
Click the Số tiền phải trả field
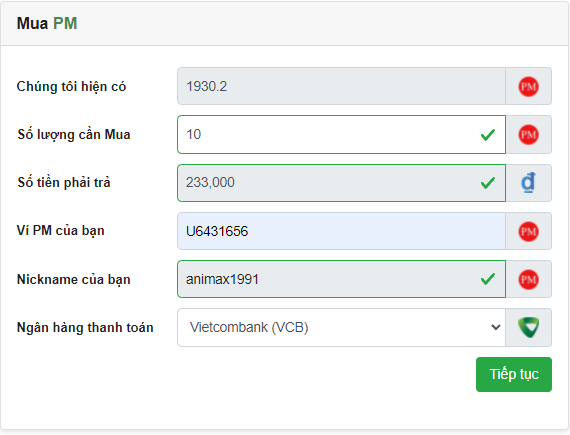(341, 183)
